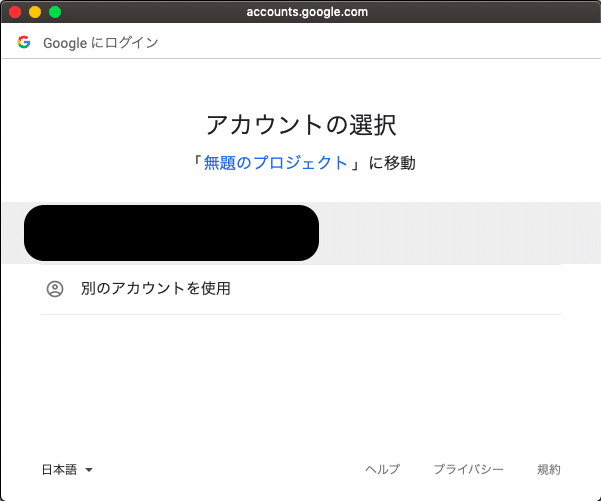601x501 pixels.
Task: Click divider line below 別のアカウントを使用
Action: pyautogui.click(x=300, y=314)
